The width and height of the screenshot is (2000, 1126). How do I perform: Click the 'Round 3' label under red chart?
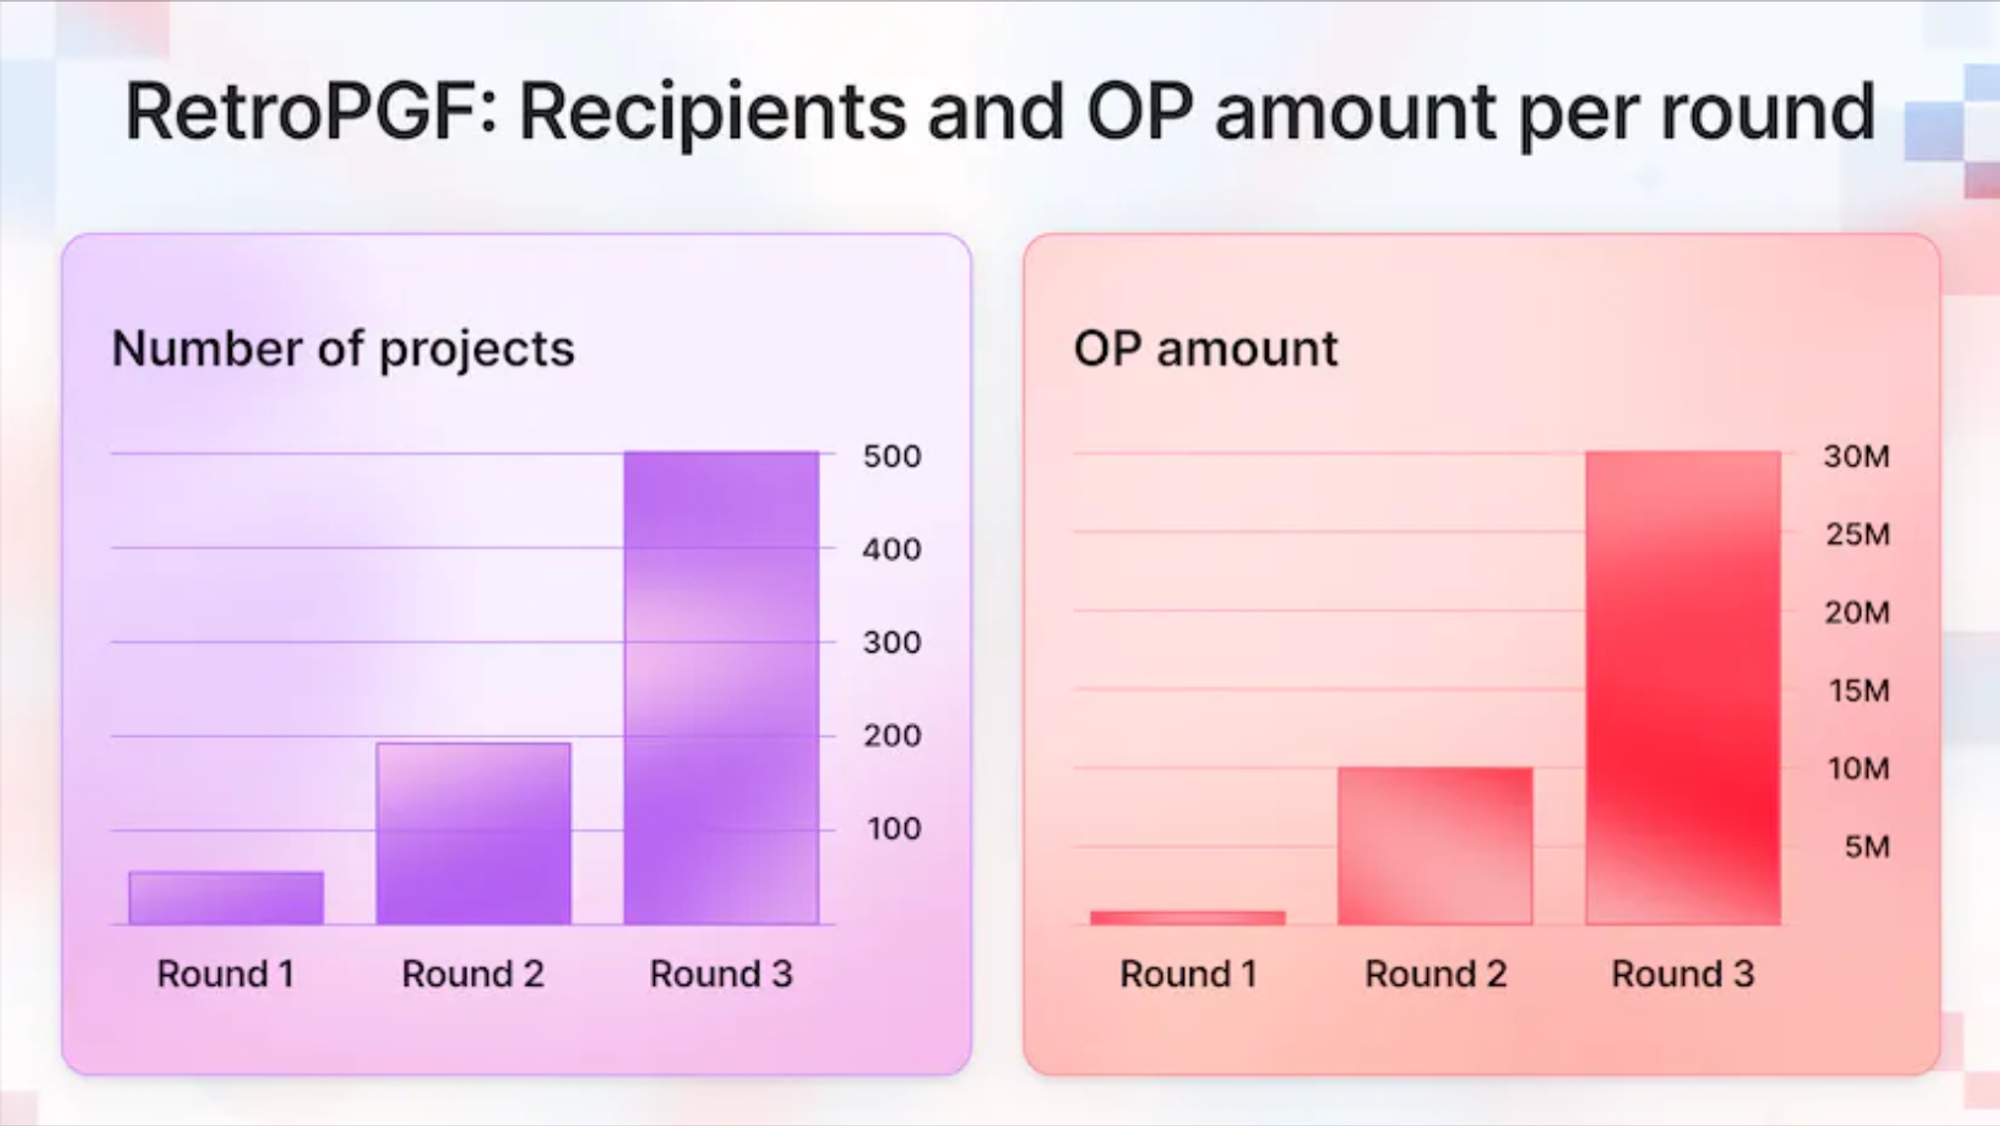pos(1683,973)
